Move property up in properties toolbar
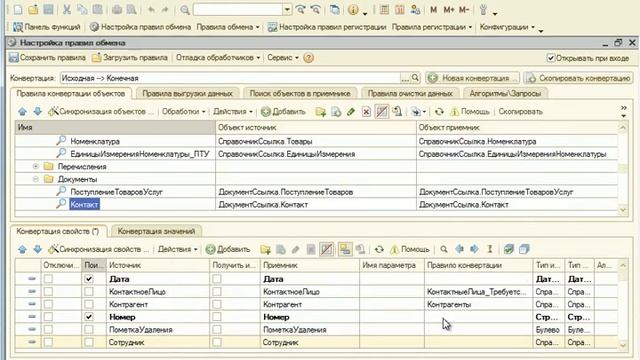Image resolution: width=640 pixels, height=360 pixels. 22,249
